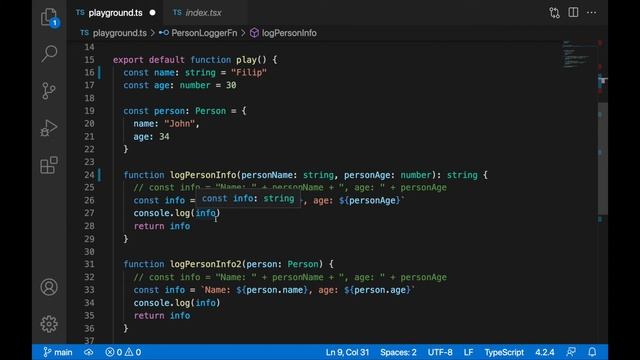The image size is (640, 360).
Task: Change end of line via LF
Action: coord(469,352)
